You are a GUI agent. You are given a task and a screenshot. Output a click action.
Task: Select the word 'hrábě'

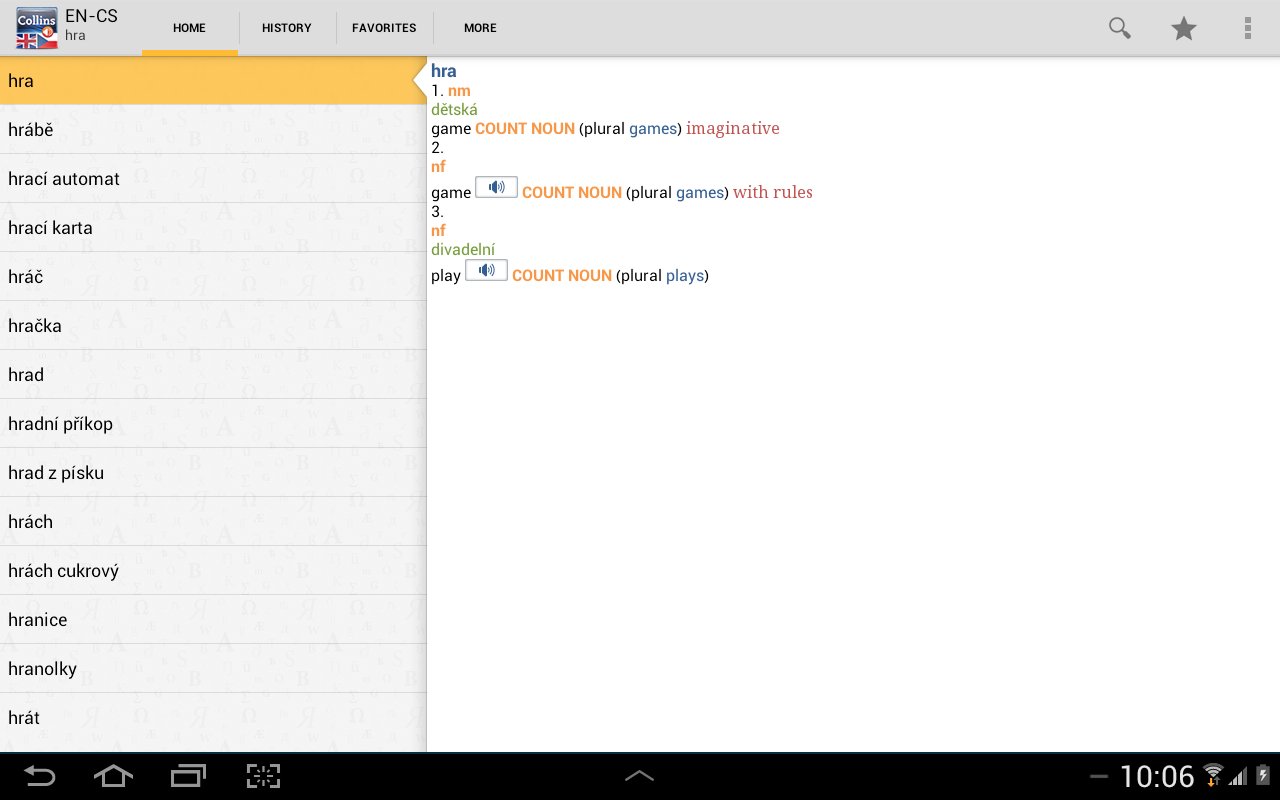tap(213, 130)
